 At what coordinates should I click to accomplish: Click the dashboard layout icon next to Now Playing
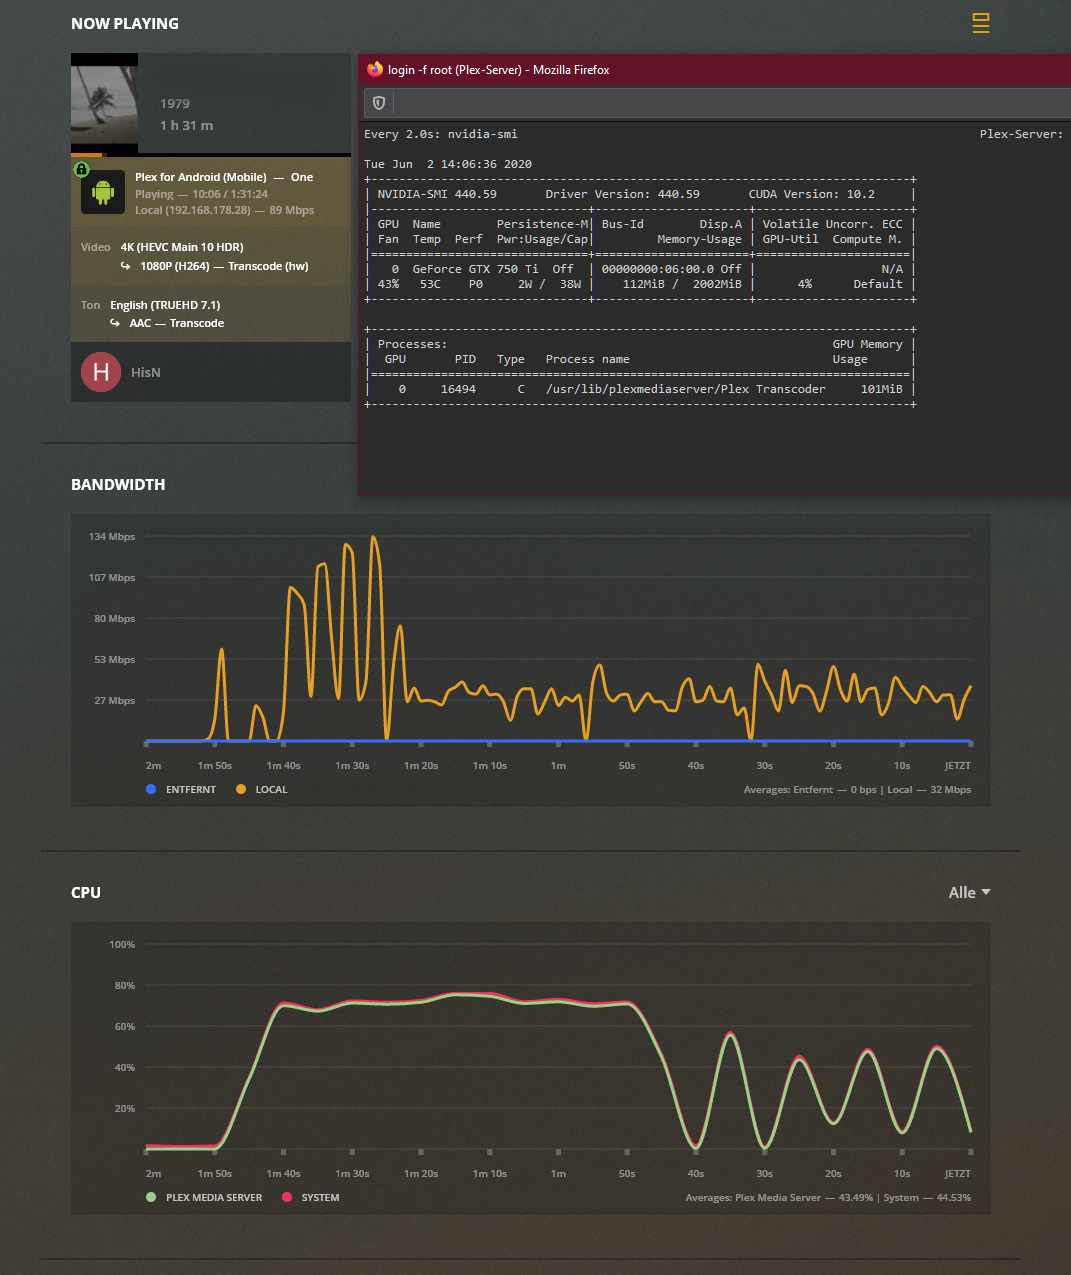point(980,23)
